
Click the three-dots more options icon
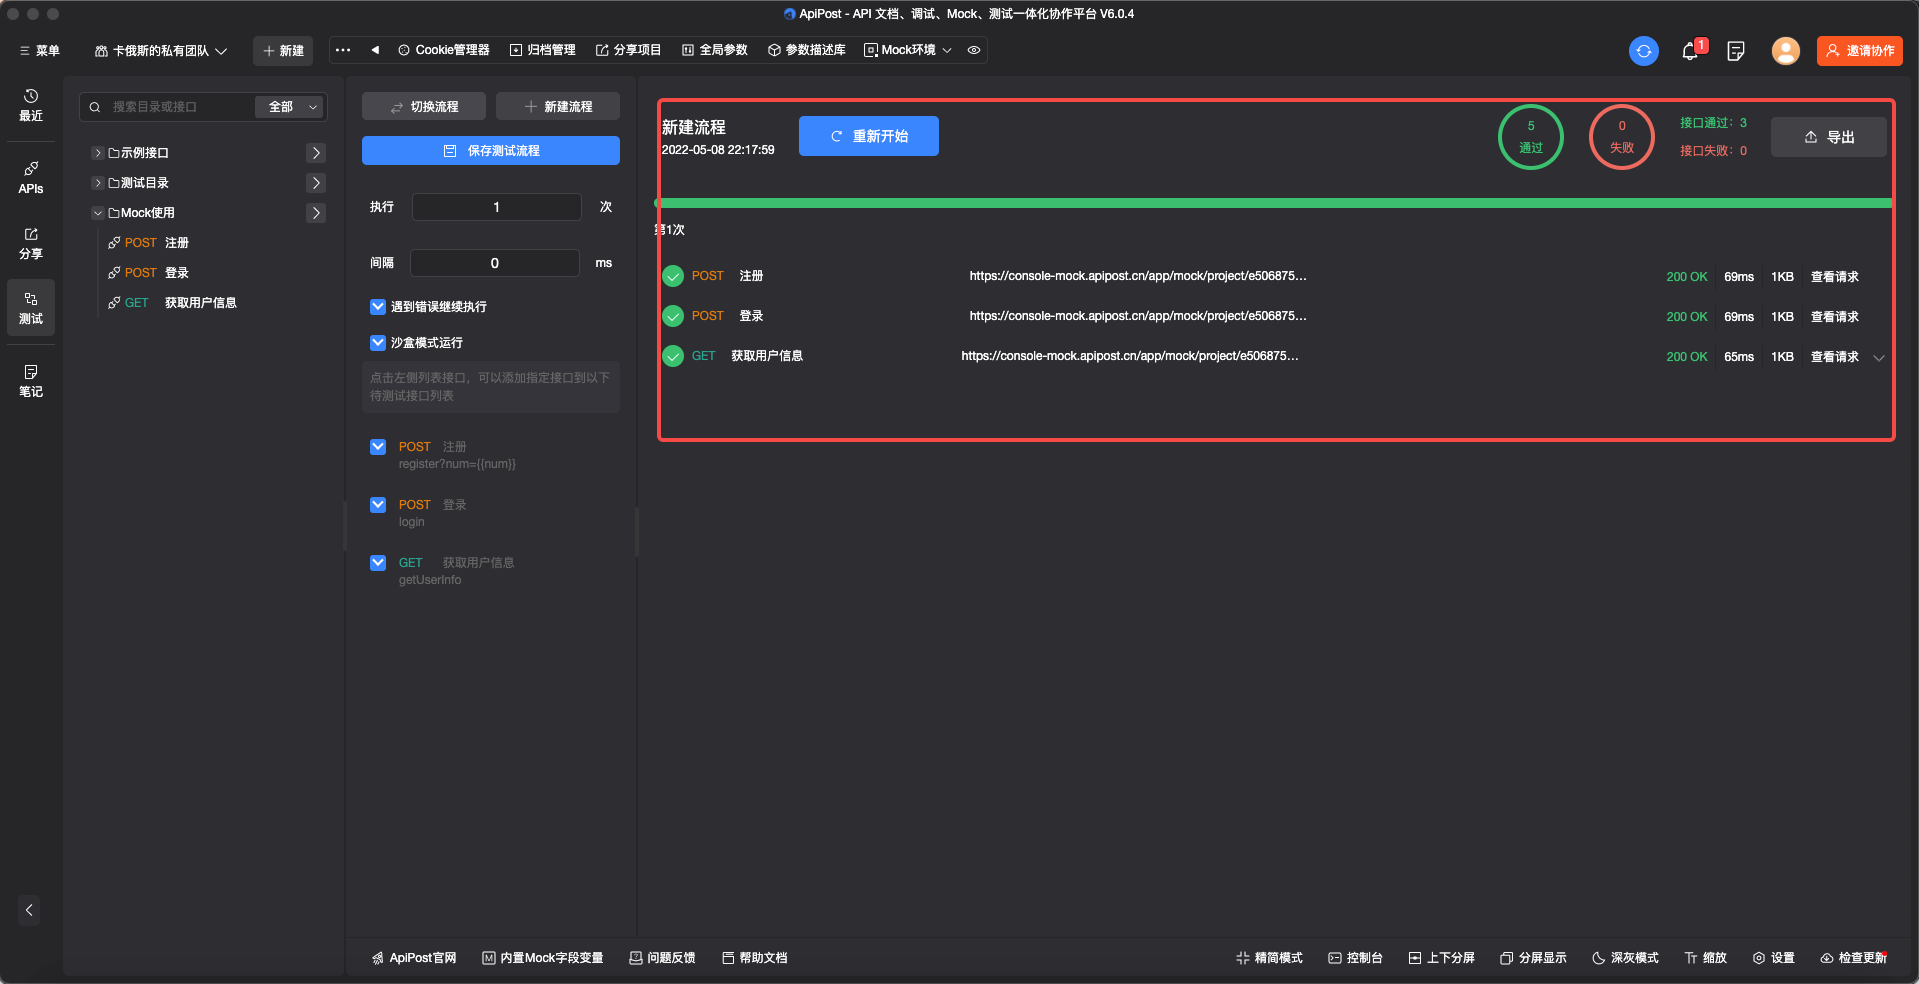tap(343, 50)
